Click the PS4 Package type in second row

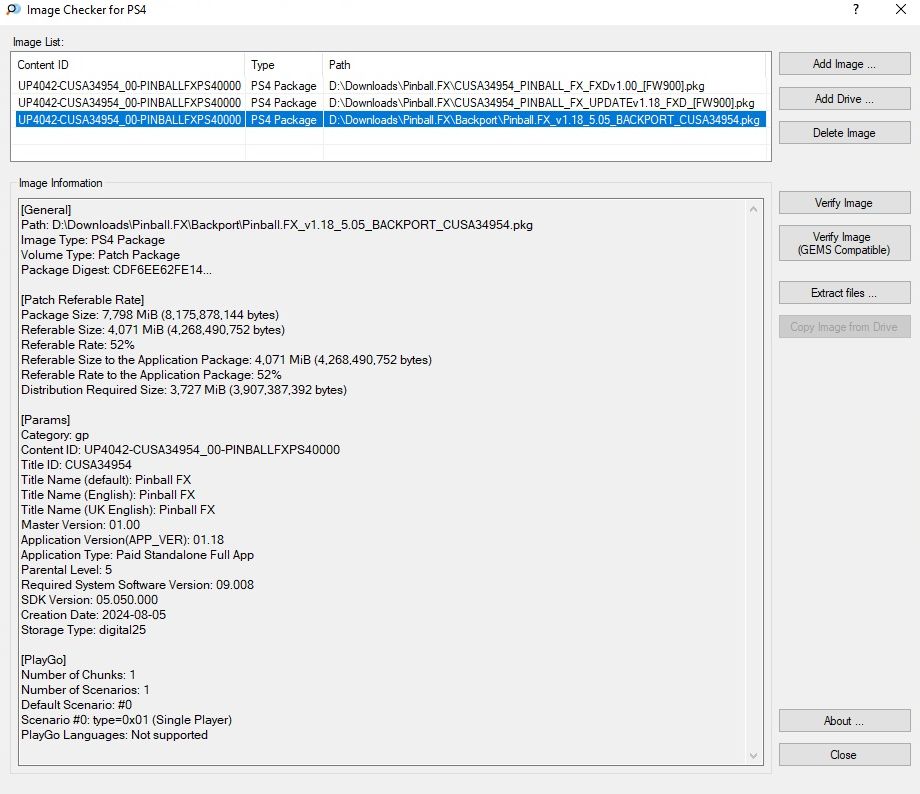[x=283, y=103]
